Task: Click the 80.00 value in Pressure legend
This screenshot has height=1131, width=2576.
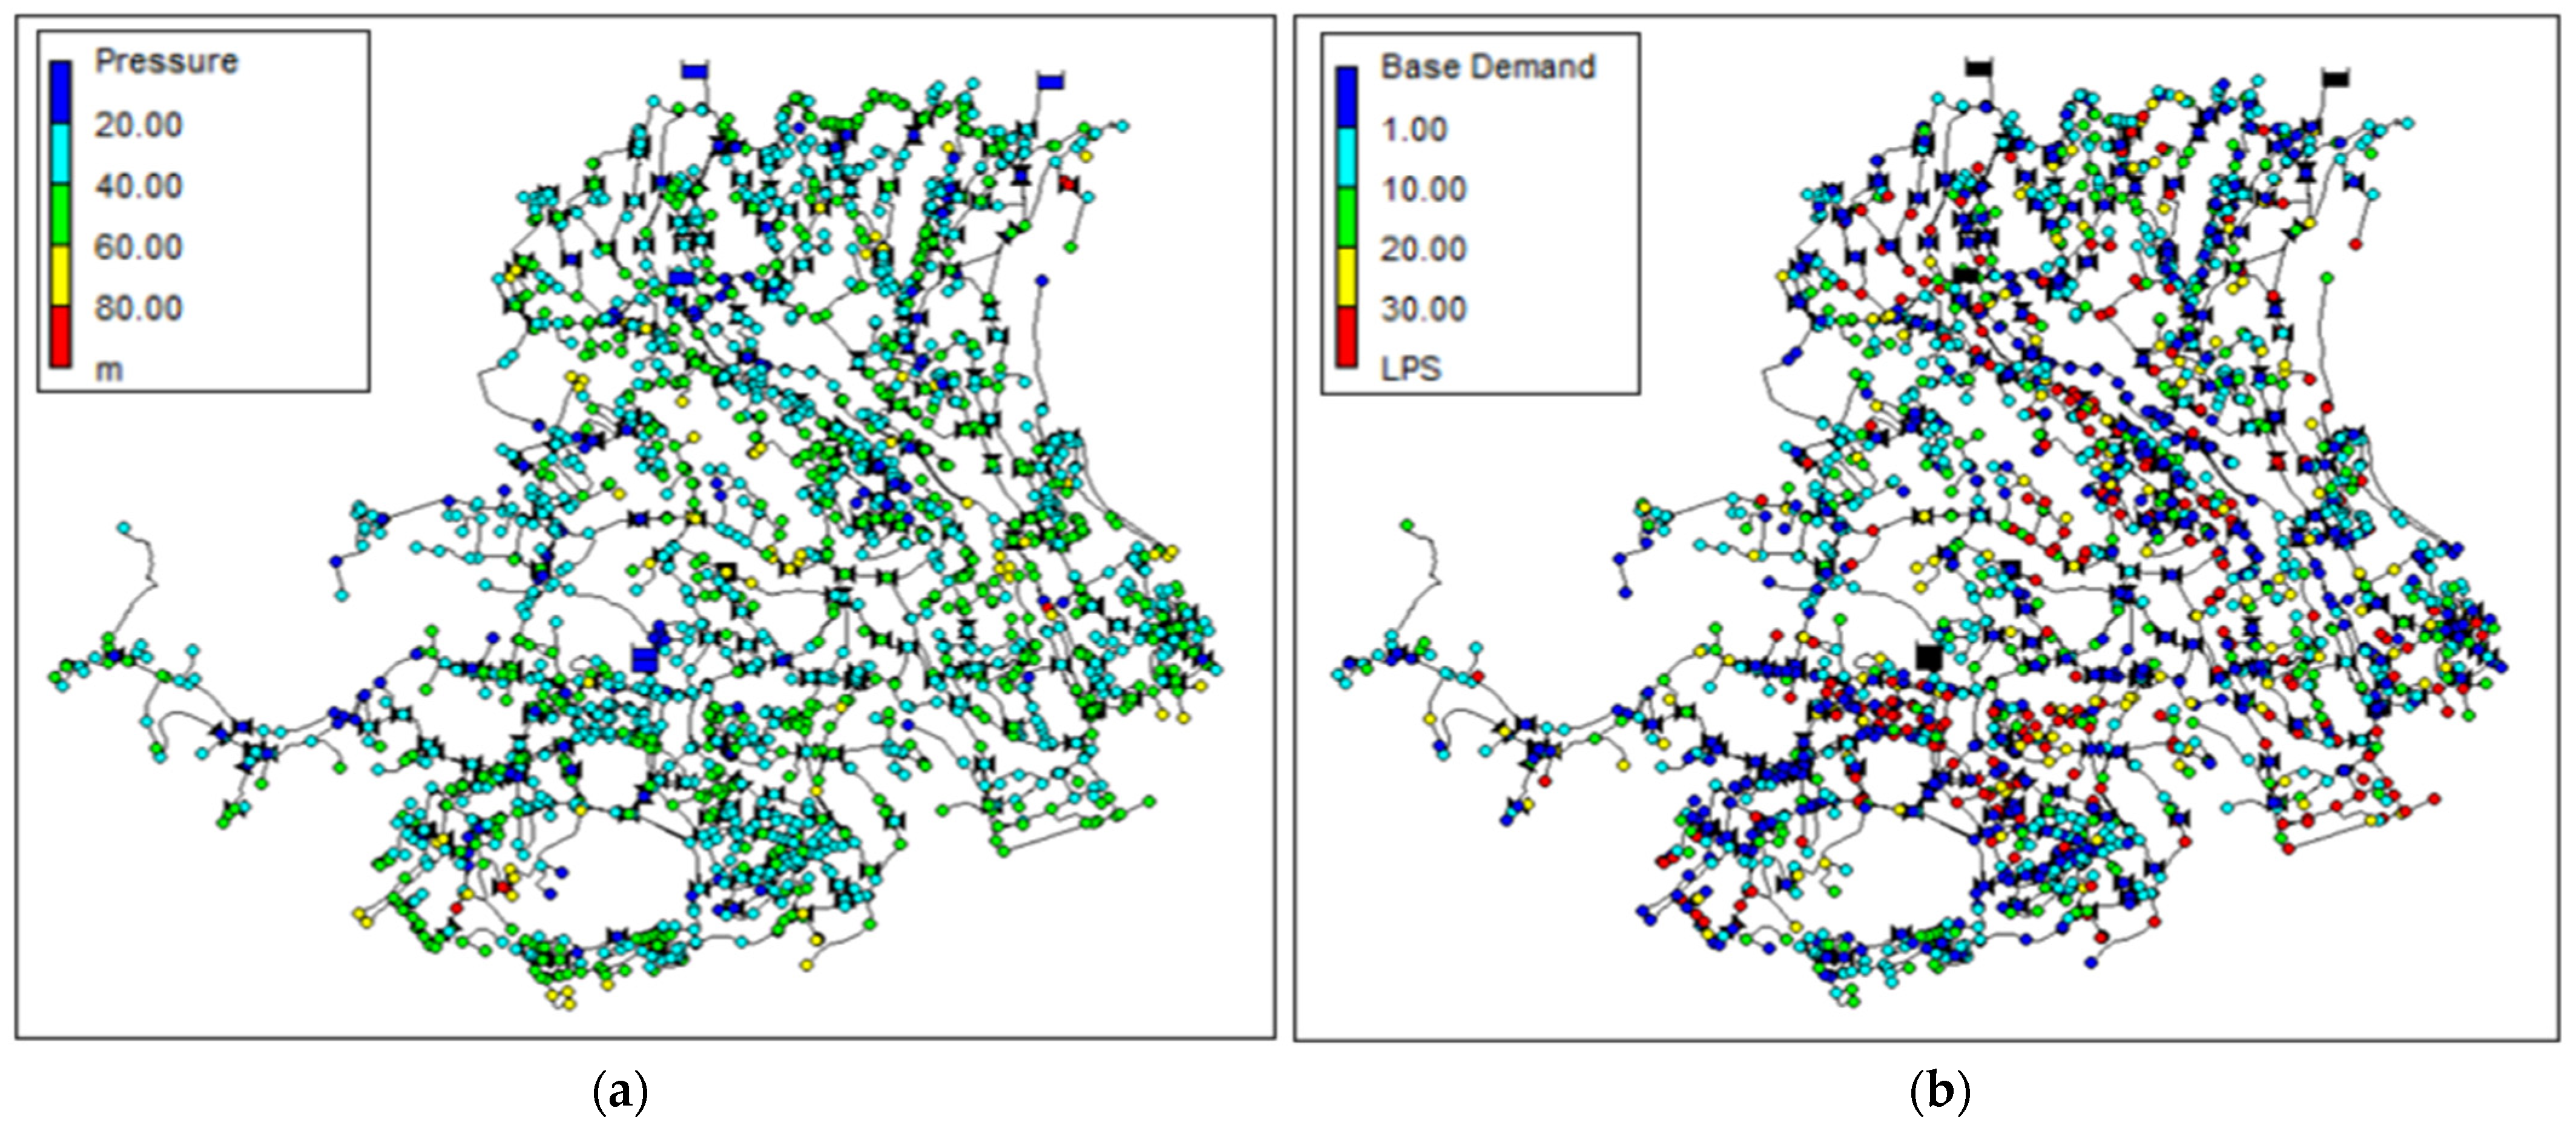Action: (x=138, y=308)
